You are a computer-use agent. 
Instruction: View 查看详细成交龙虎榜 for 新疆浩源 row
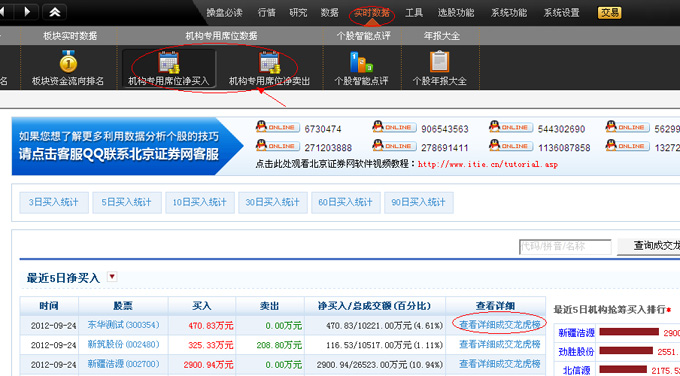(x=500, y=364)
